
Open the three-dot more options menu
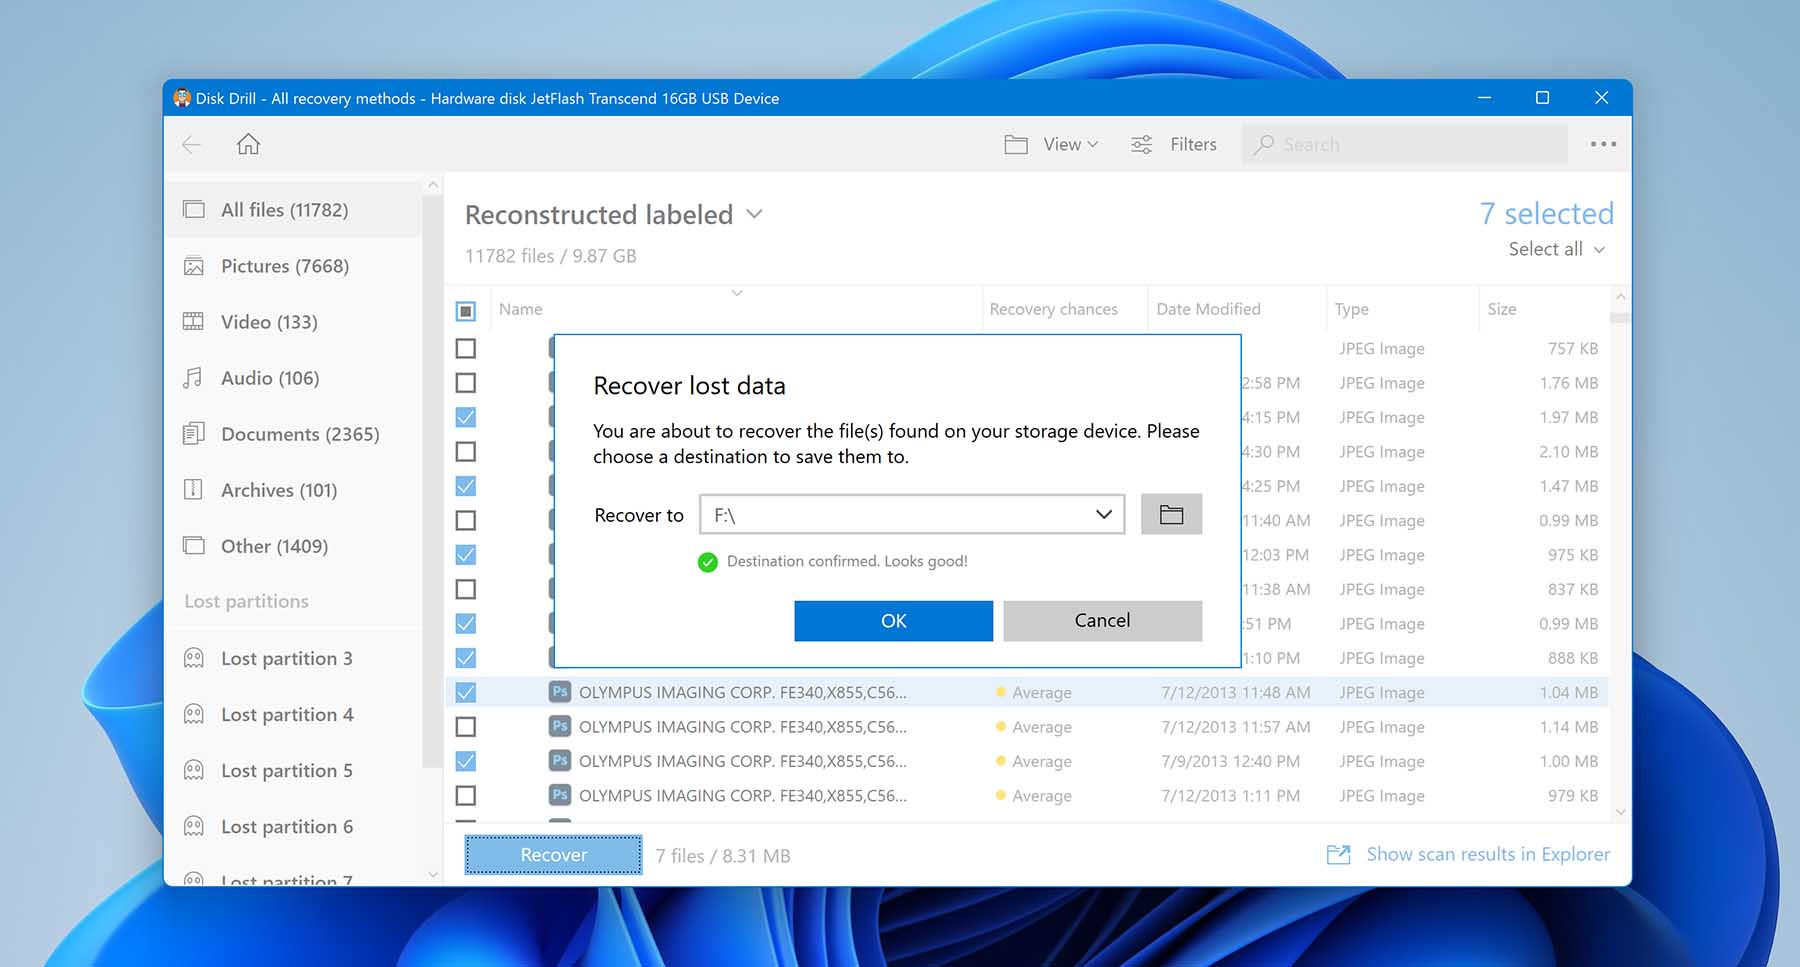point(1603,144)
